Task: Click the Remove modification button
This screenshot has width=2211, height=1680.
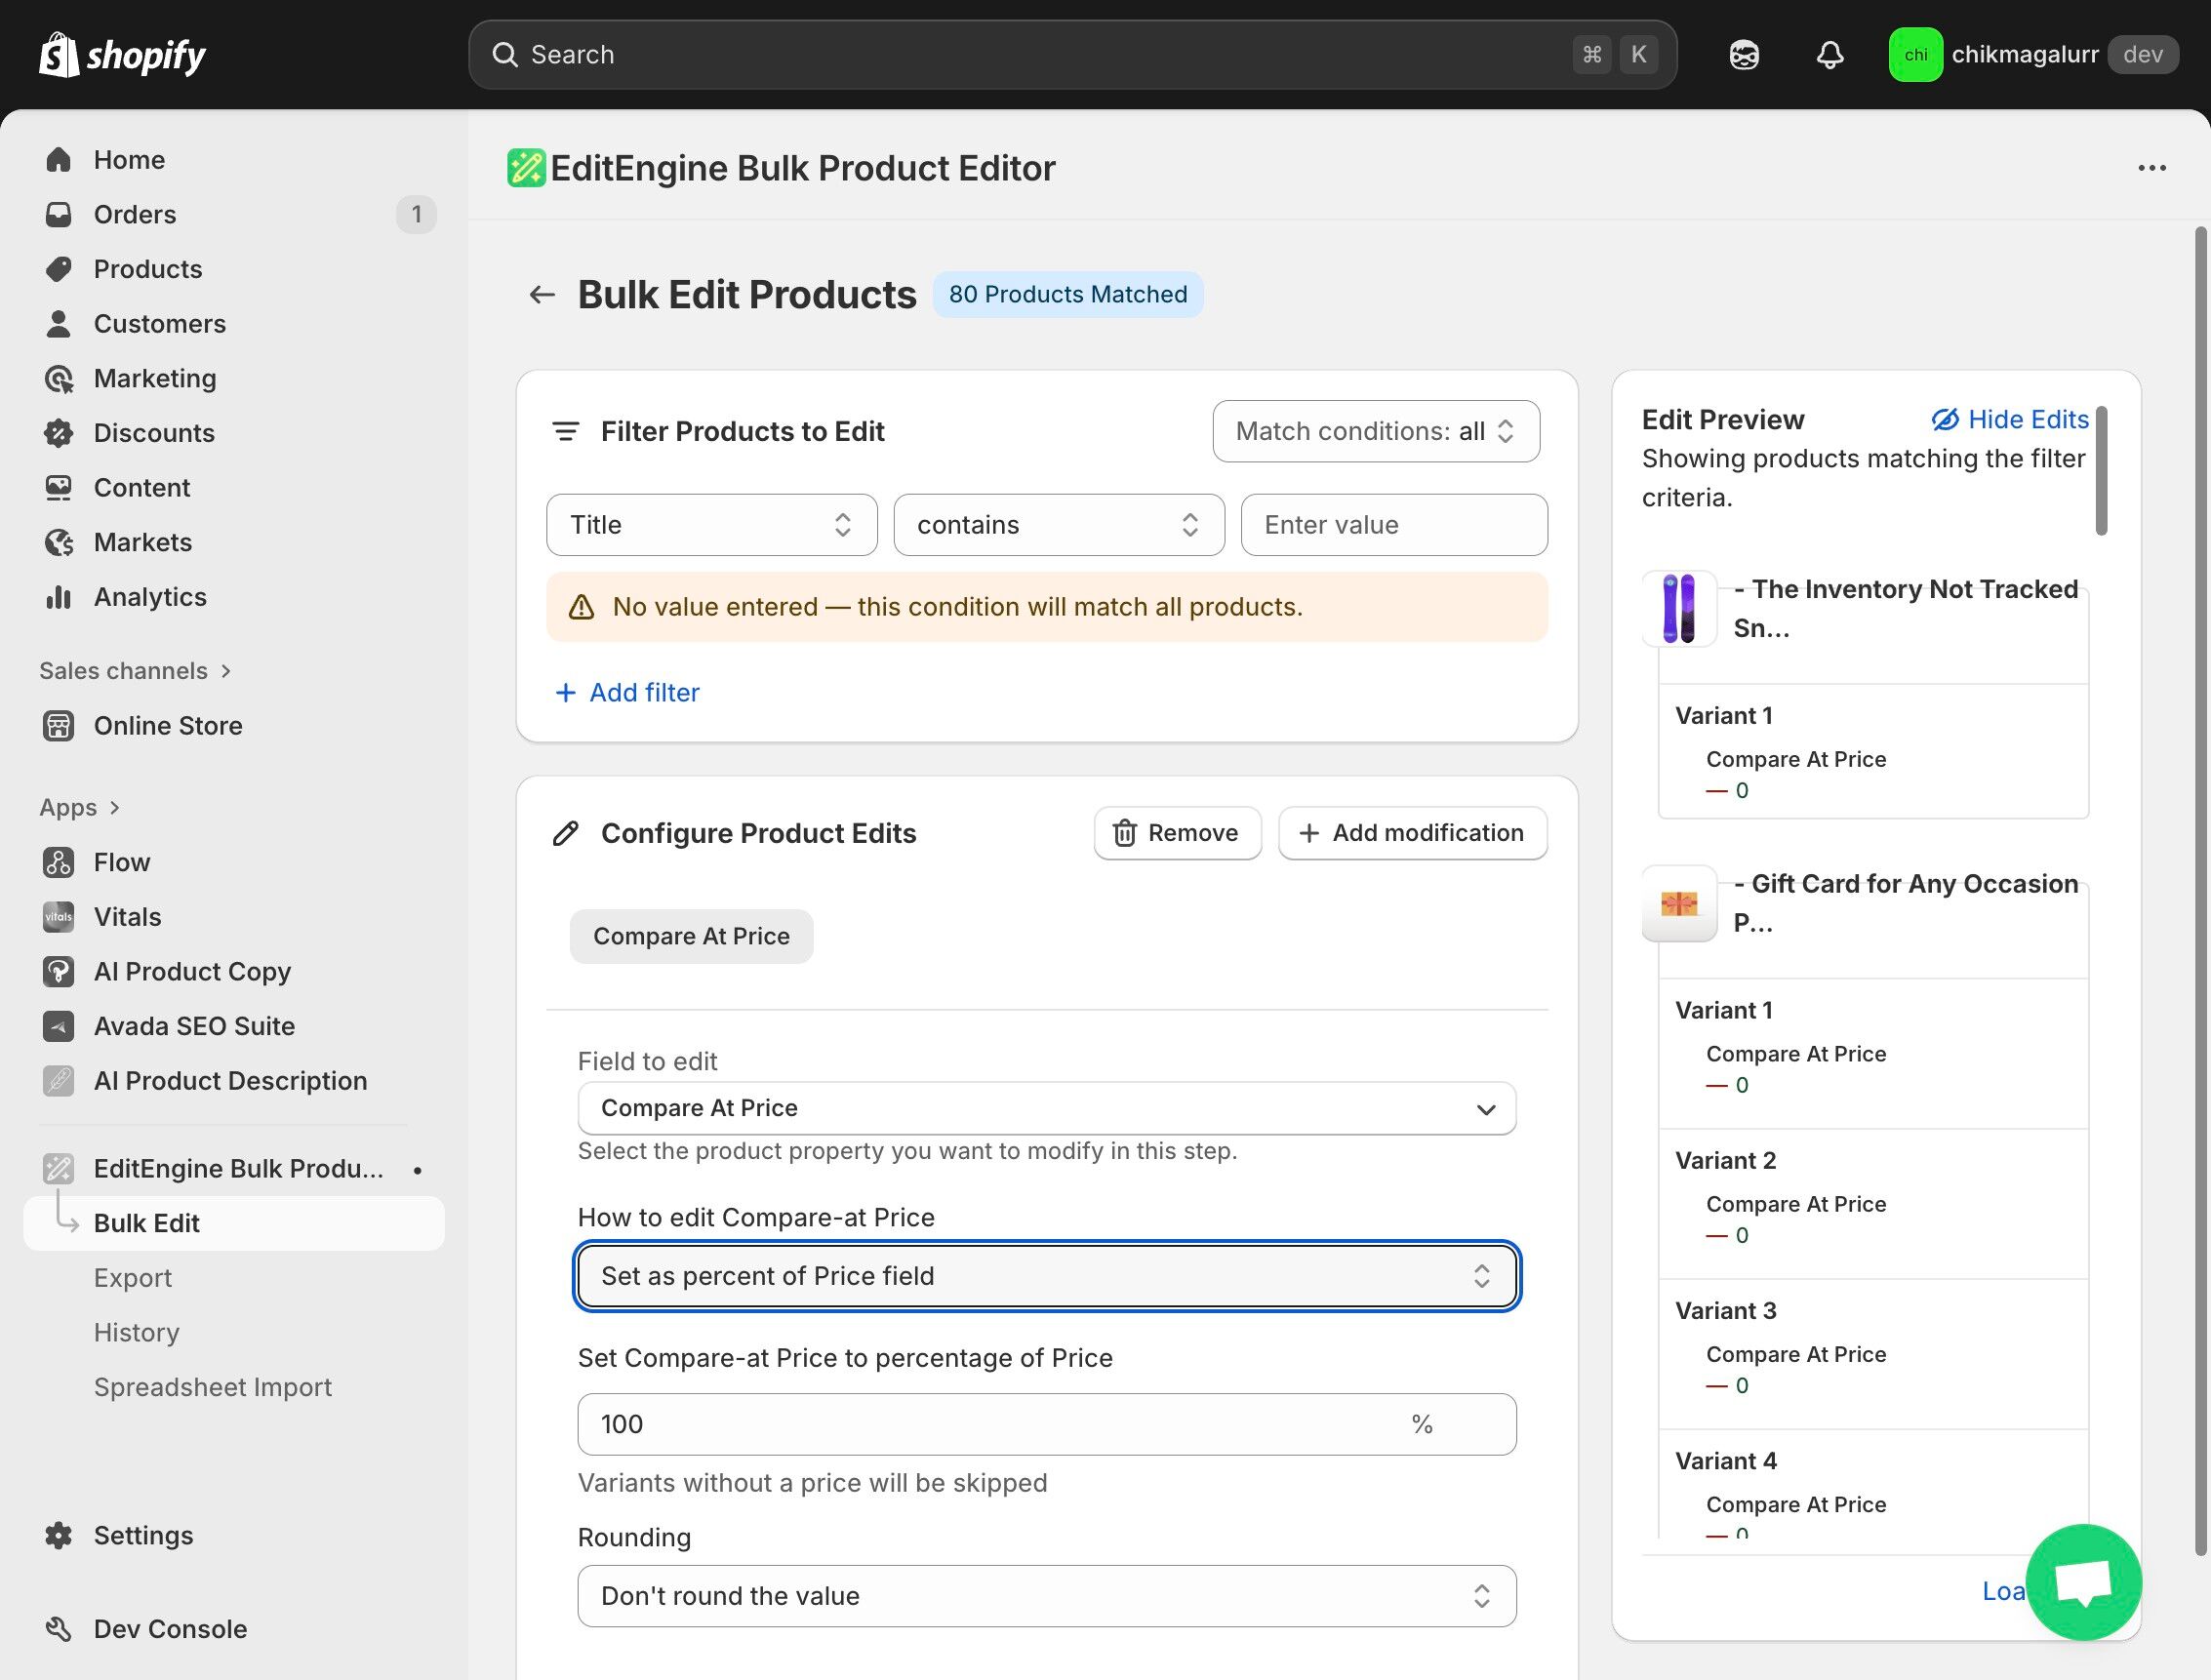Action: 1176,833
